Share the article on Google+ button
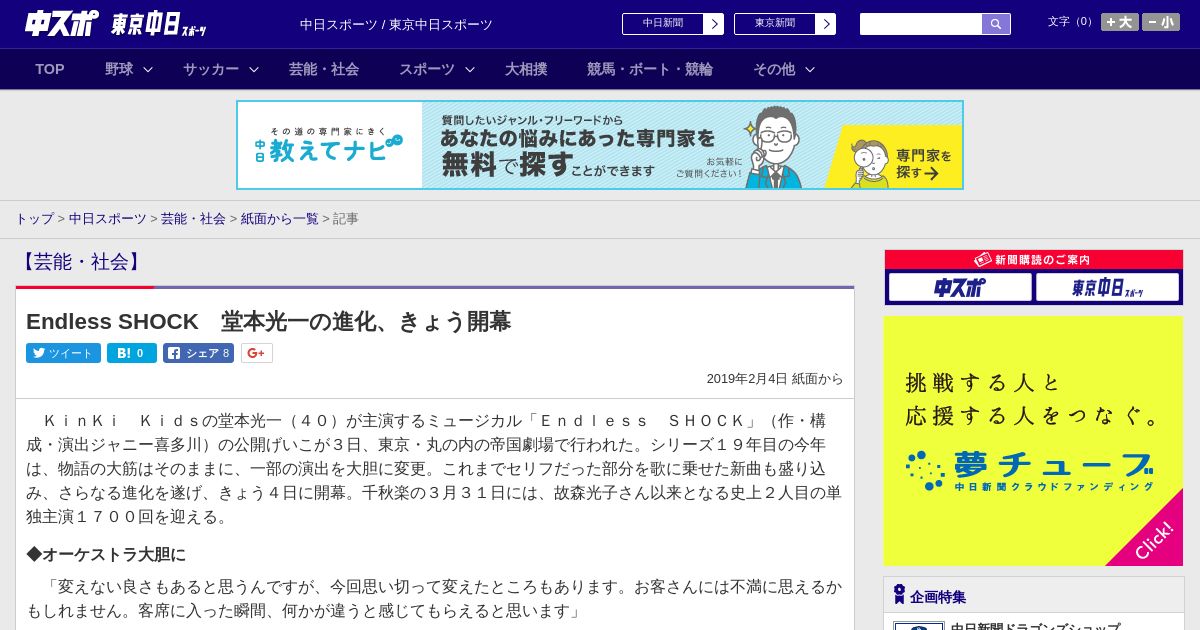Viewport: 1200px width, 630px height. click(x=257, y=353)
